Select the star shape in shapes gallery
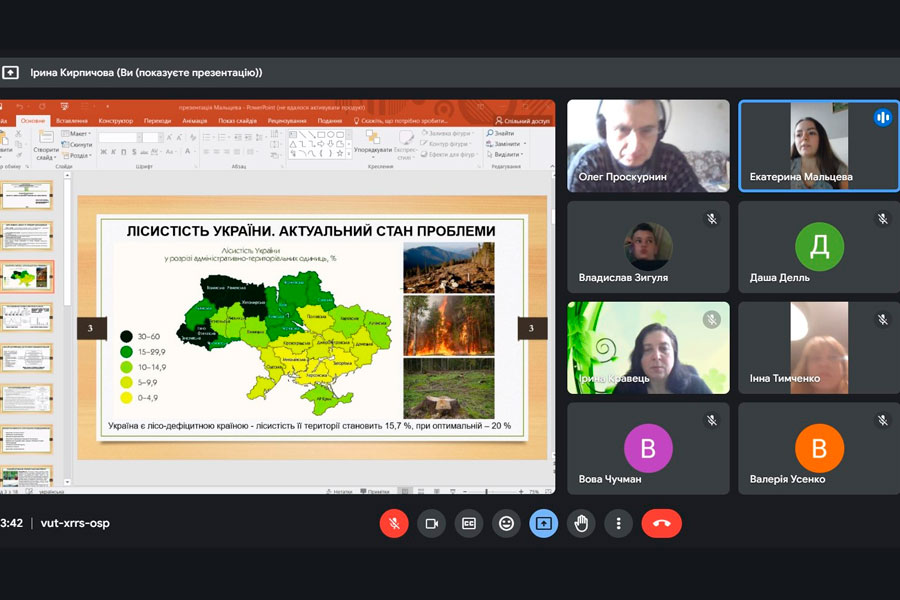Image resolution: width=900 pixels, height=600 pixels. [340, 153]
